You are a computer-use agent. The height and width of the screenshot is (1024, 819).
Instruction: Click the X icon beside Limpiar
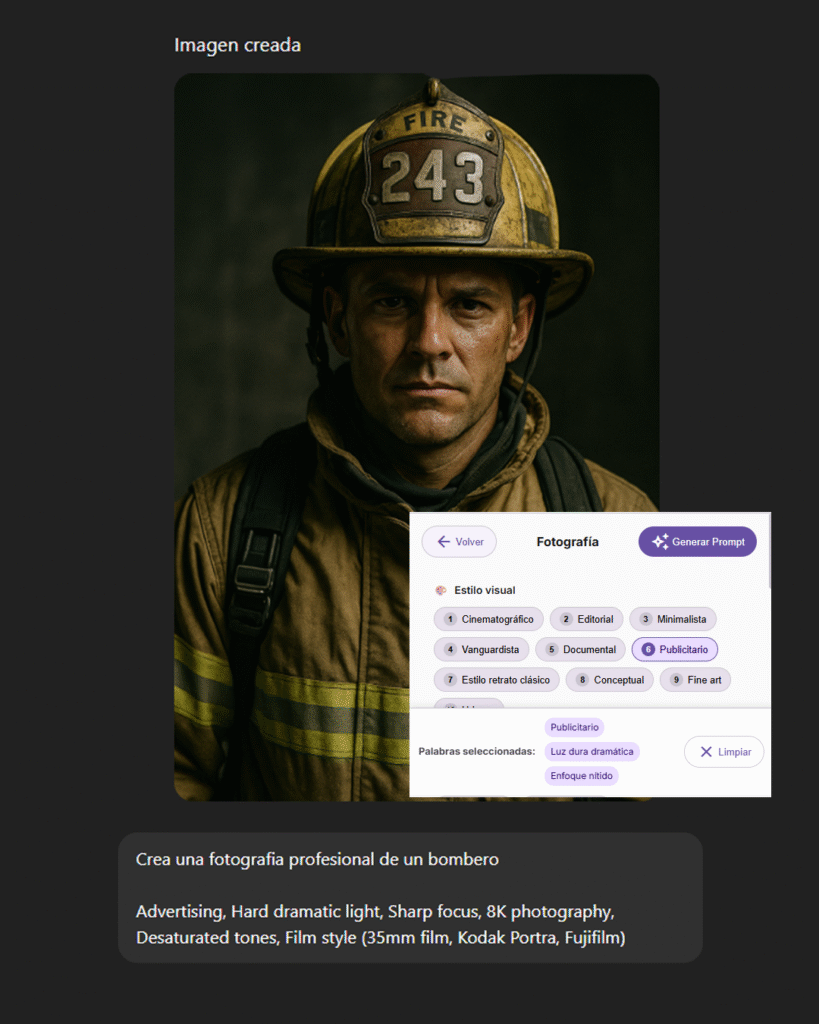[706, 752]
